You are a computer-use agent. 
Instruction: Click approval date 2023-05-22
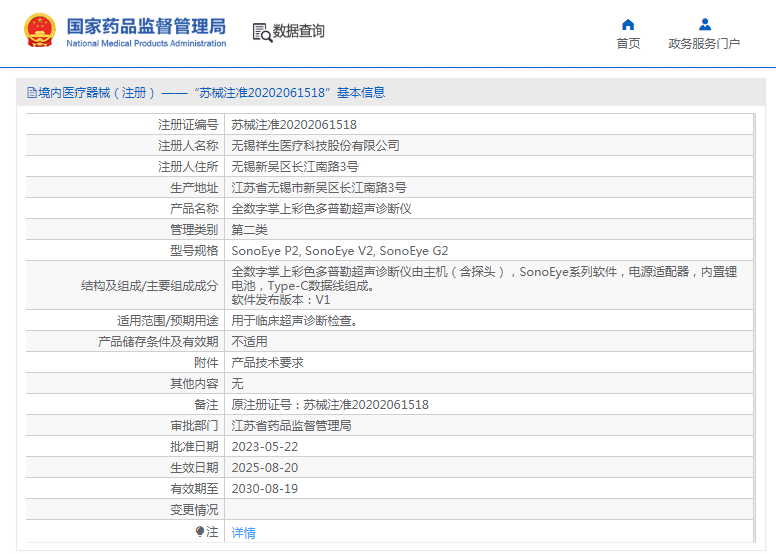point(265,447)
